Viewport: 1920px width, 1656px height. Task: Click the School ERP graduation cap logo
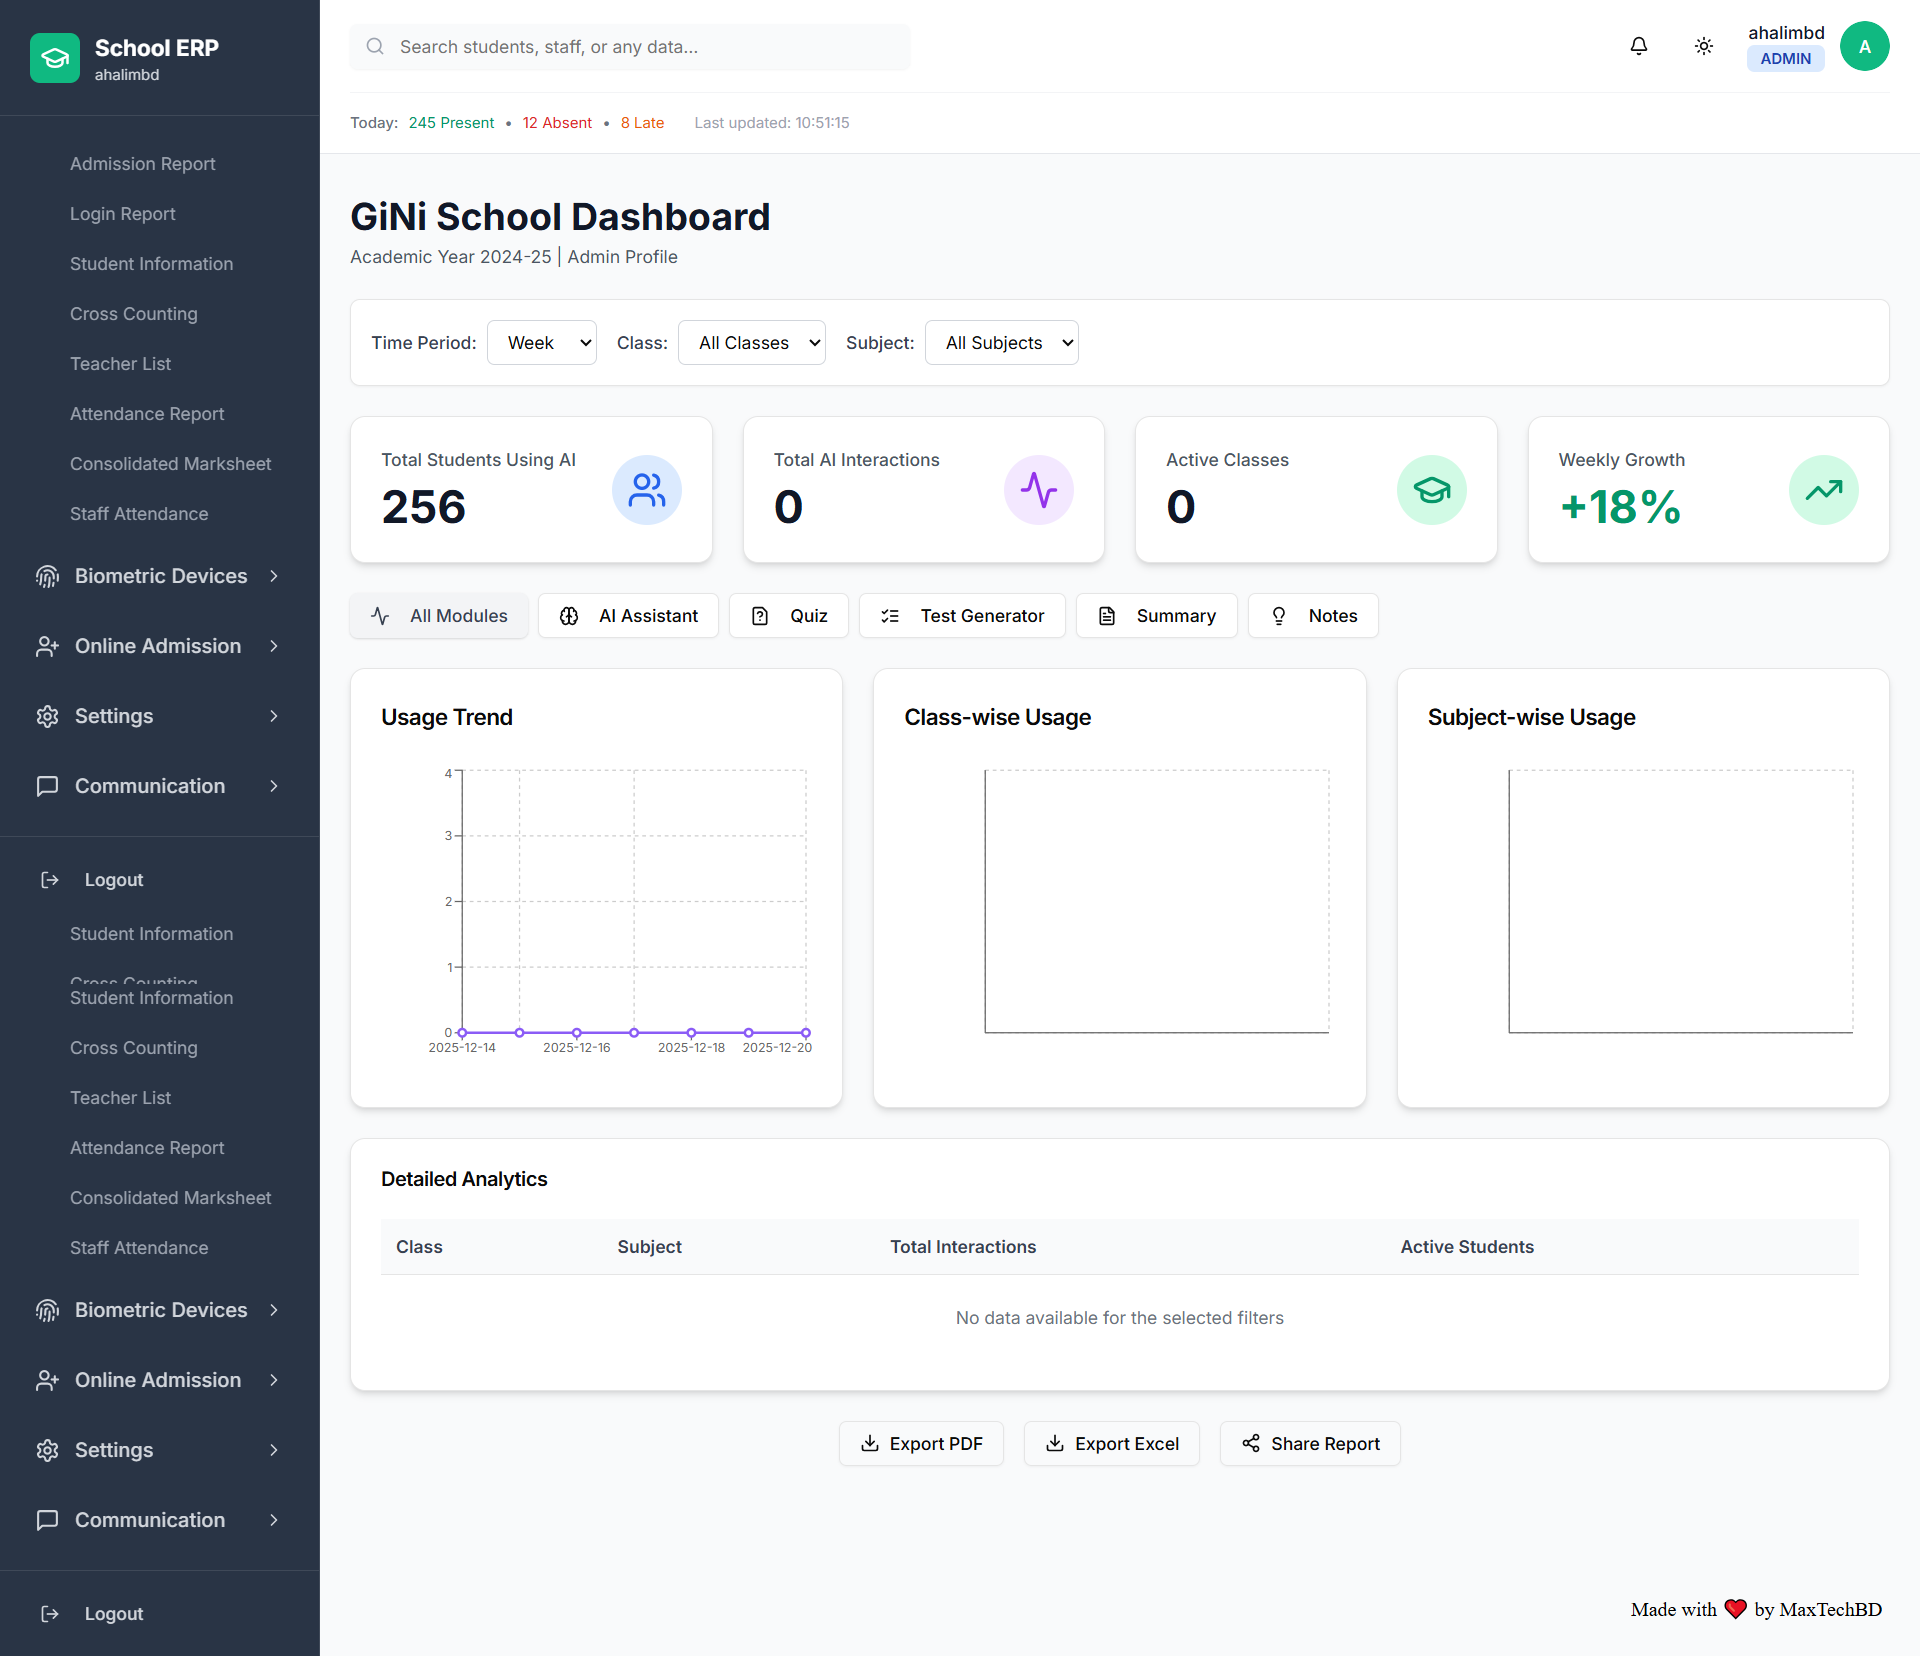55,59
